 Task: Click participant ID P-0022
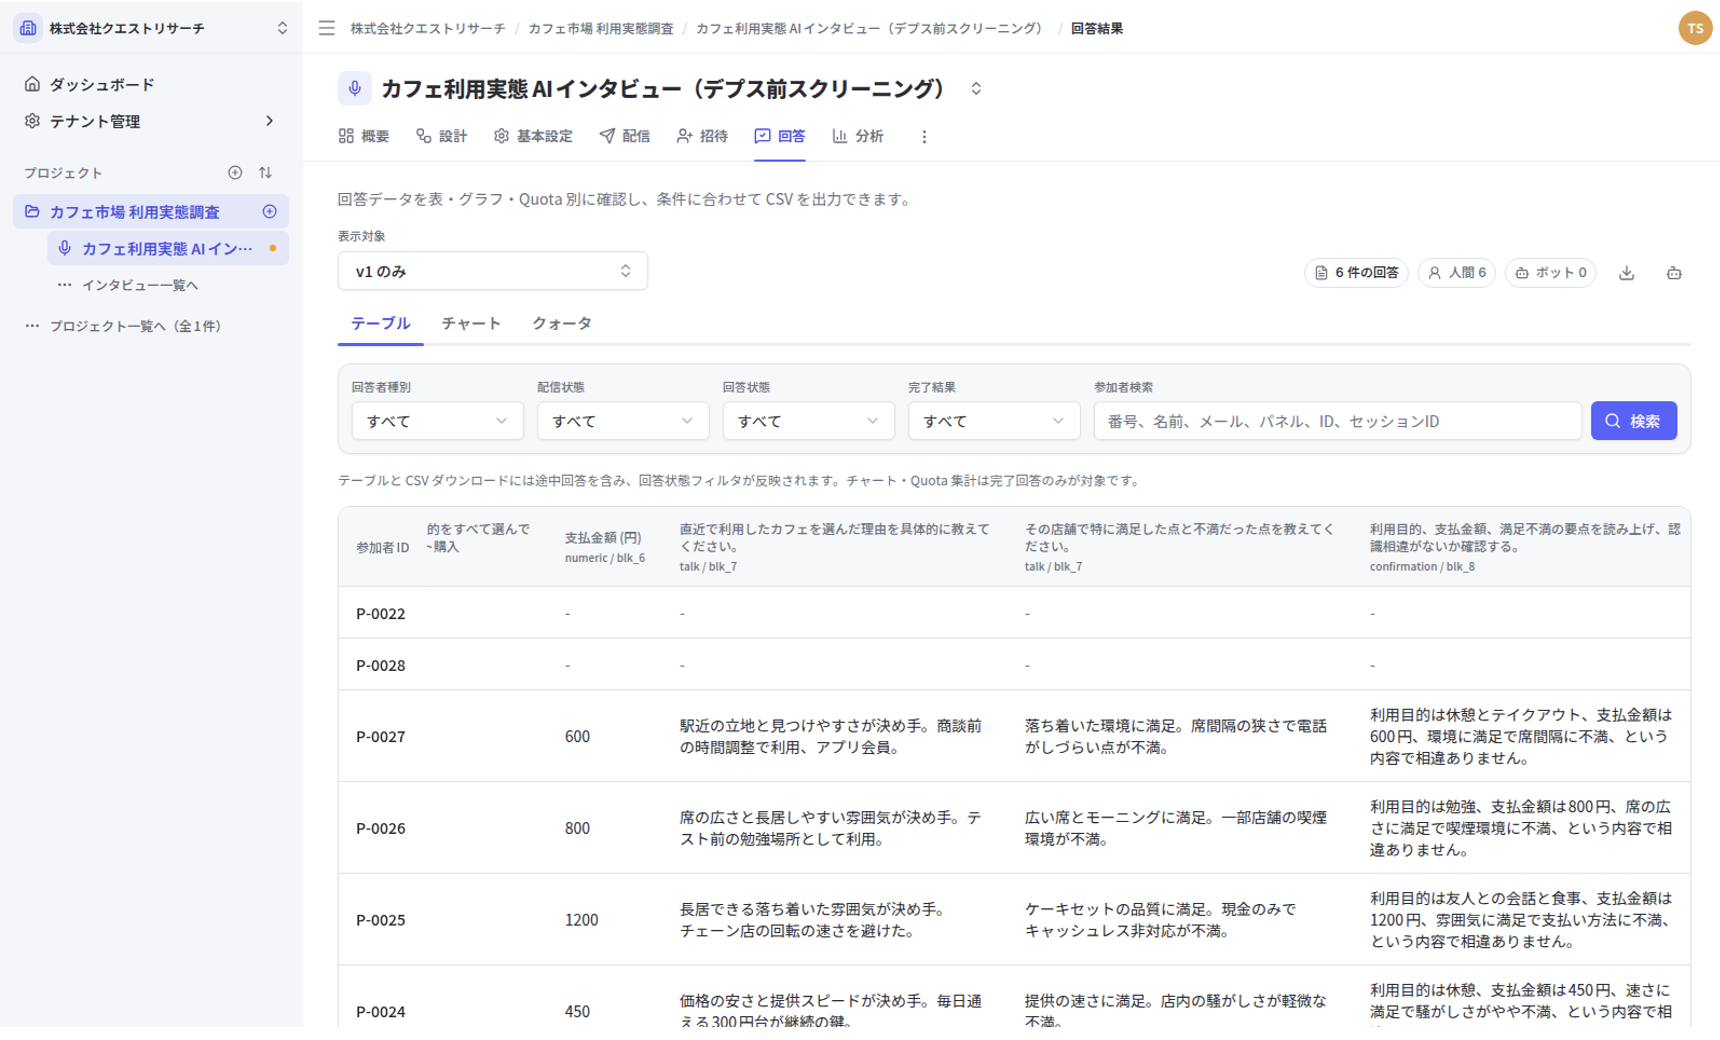(x=381, y=613)
